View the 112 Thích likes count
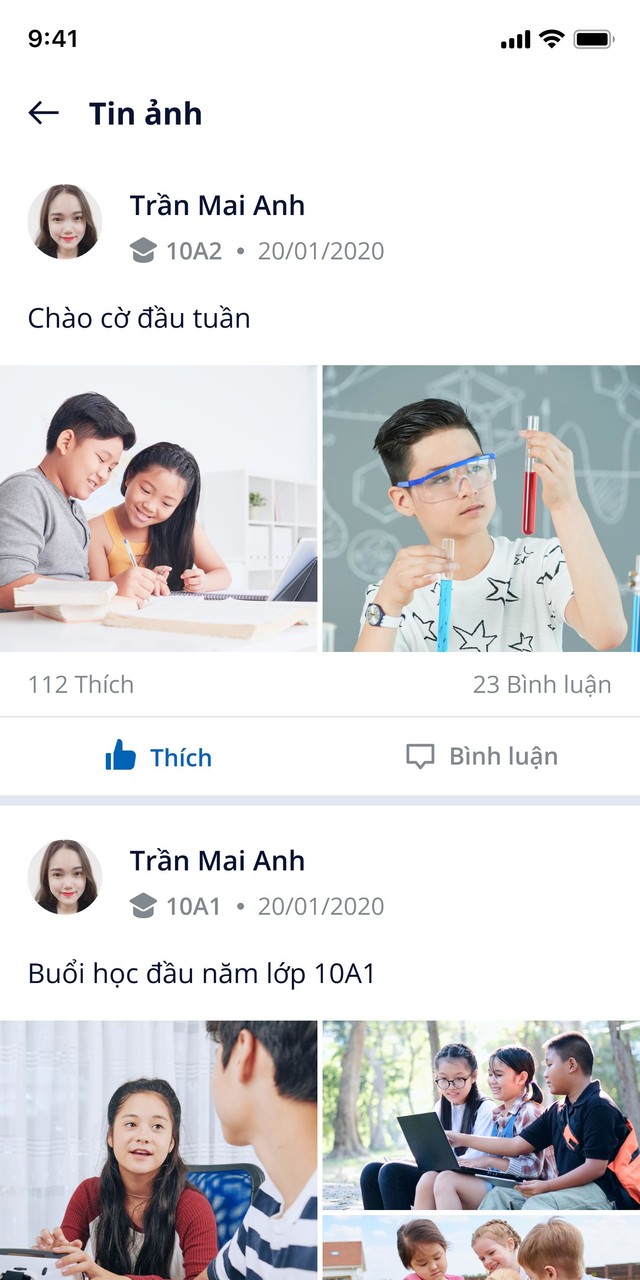This screenshot has height=1280, width=640. coord(81,685)
